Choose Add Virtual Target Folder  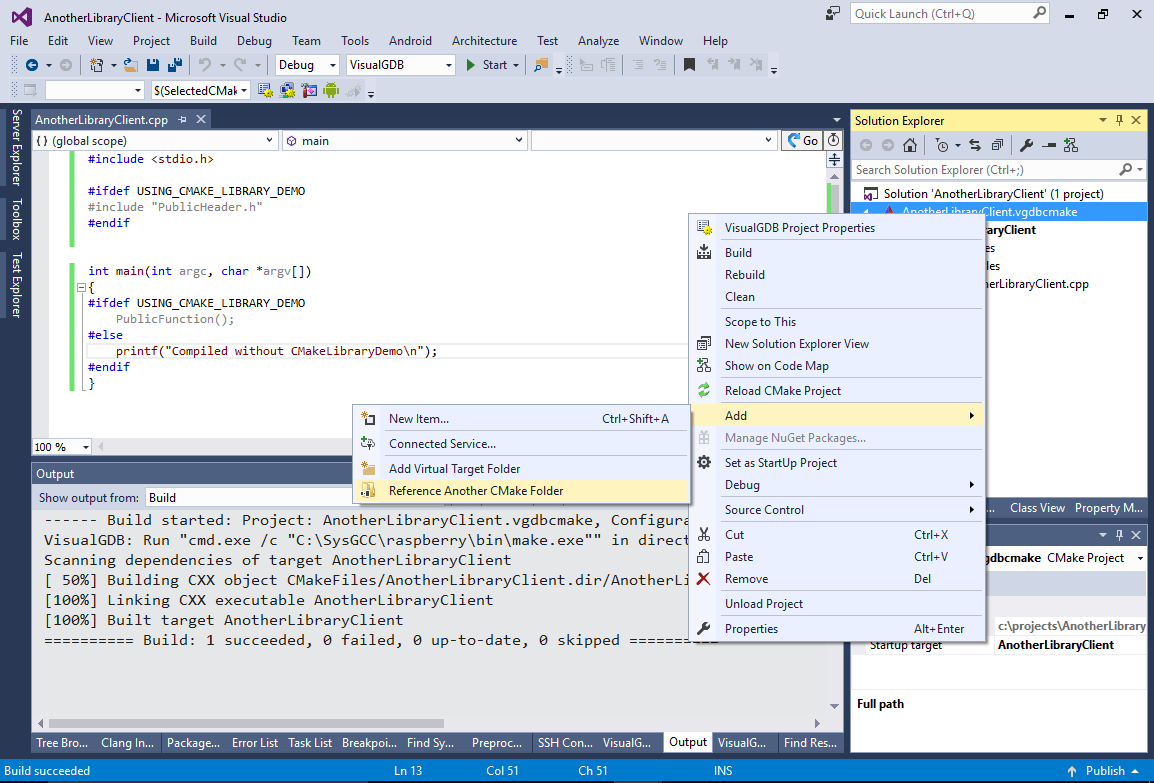tap(522, 469)
